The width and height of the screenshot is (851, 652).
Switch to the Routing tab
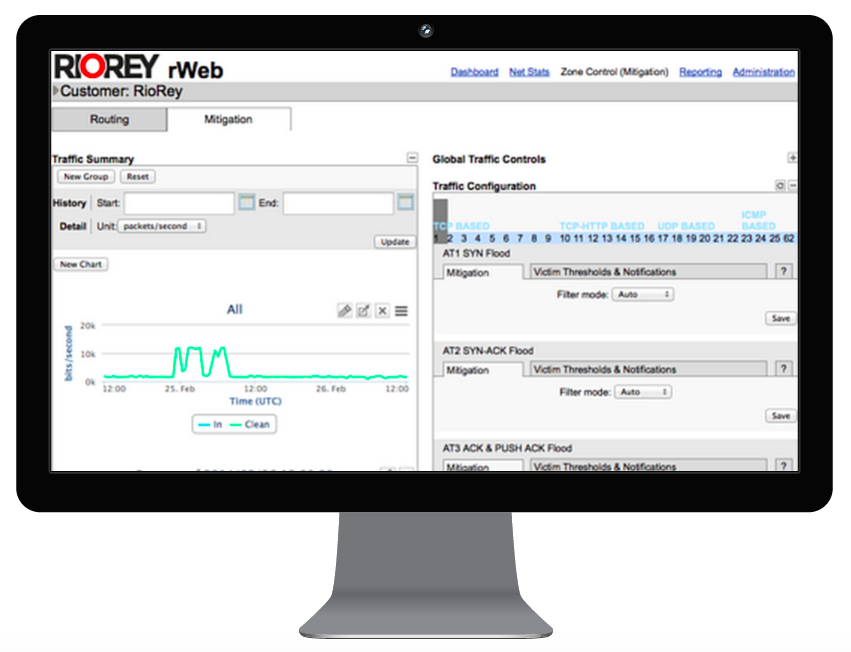(108, 119)
